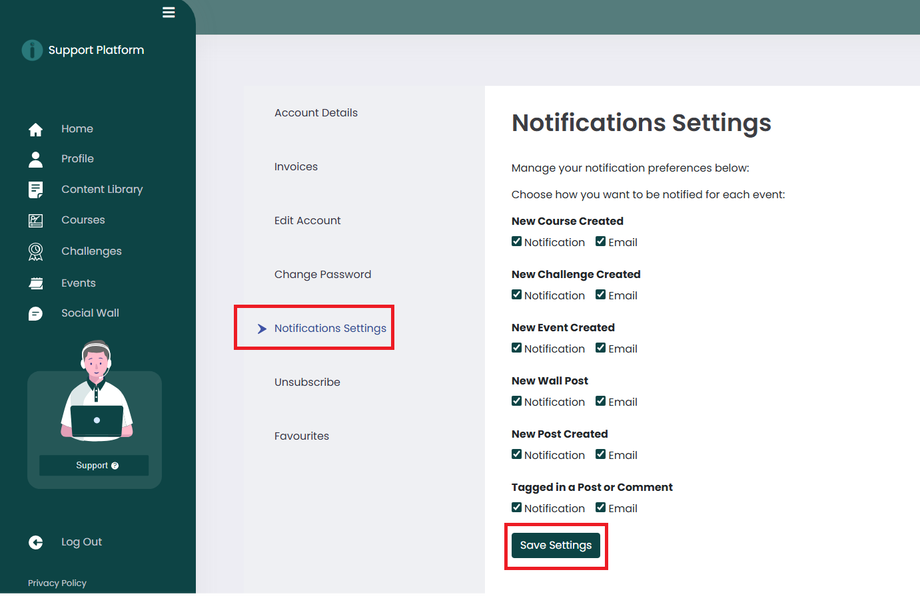This screenshot has width=920, height=600.
Task: Uncheck Email for Tagged in a Post
Action: [x=600, y=507]
